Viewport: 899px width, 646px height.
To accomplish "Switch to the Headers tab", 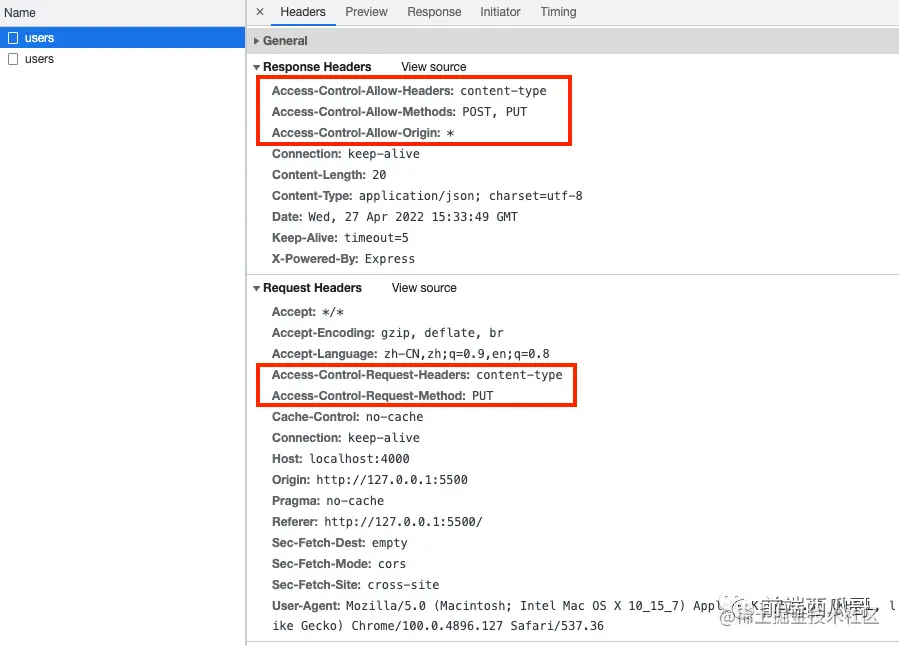I will (303, 12).
